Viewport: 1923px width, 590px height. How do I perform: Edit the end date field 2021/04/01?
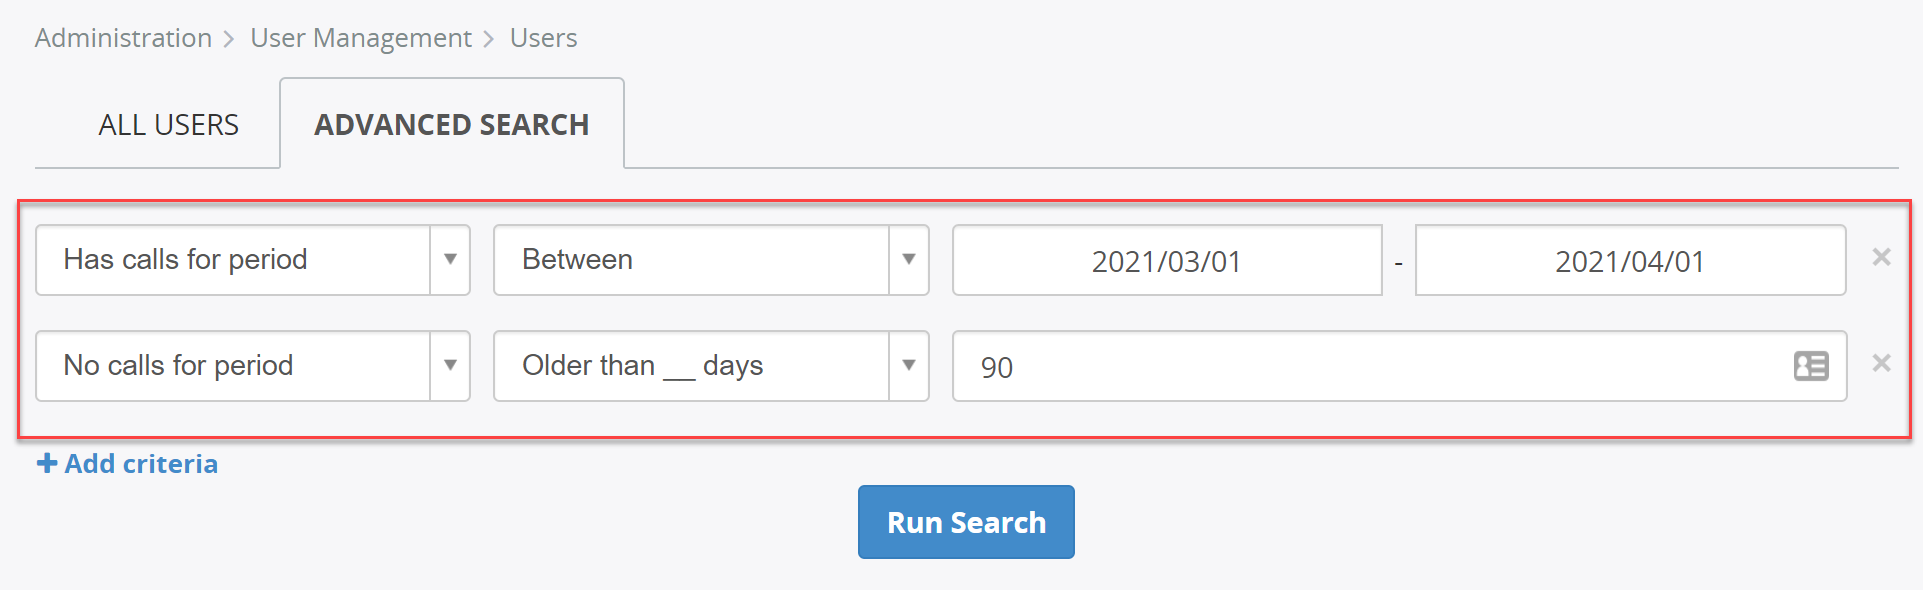coord(1630,260)
